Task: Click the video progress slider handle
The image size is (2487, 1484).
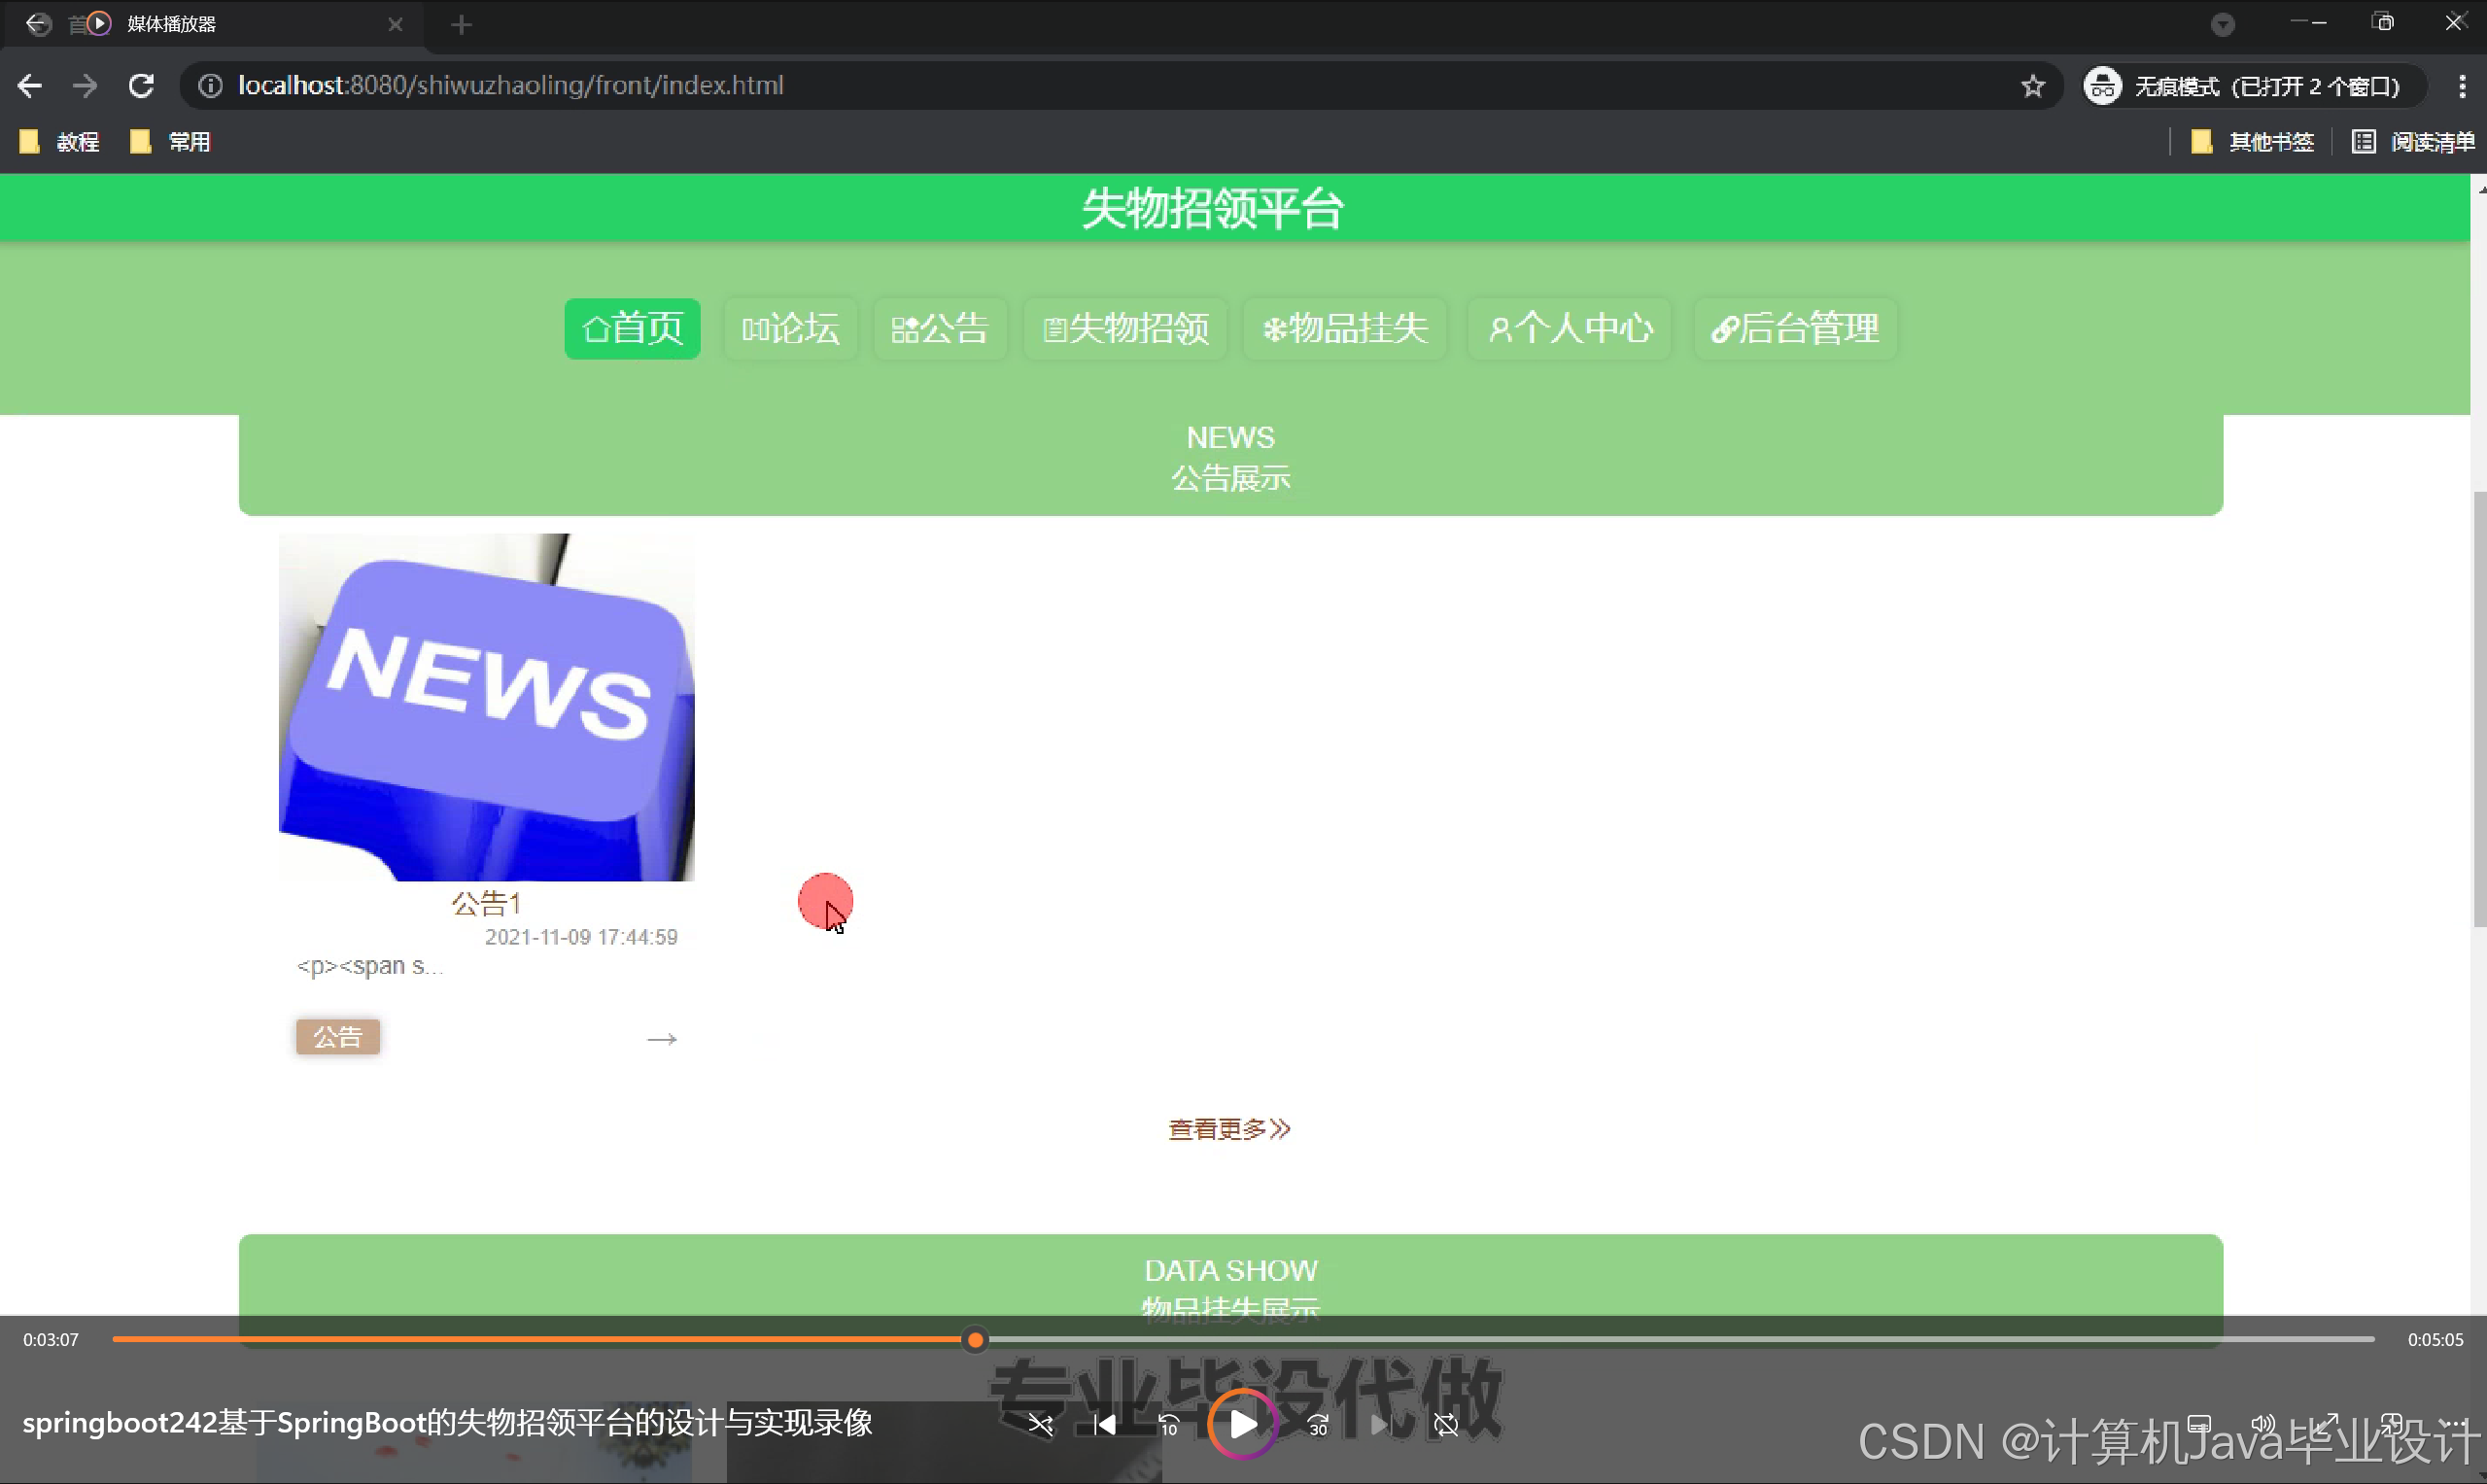Action: tap(975, 1339)
